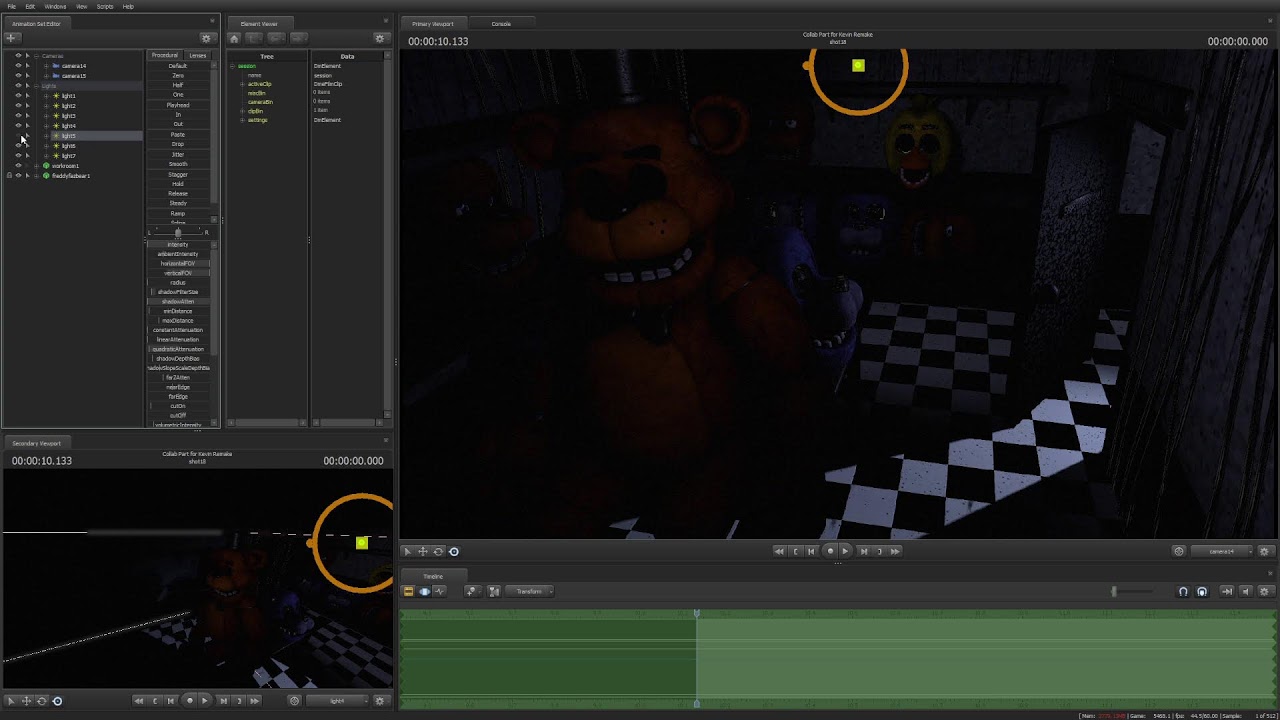The width and height of the screenshot is (1280, 720).
Task: Open the camera14 dropdown in primary viewport
Action: [x=1222, y=551]
